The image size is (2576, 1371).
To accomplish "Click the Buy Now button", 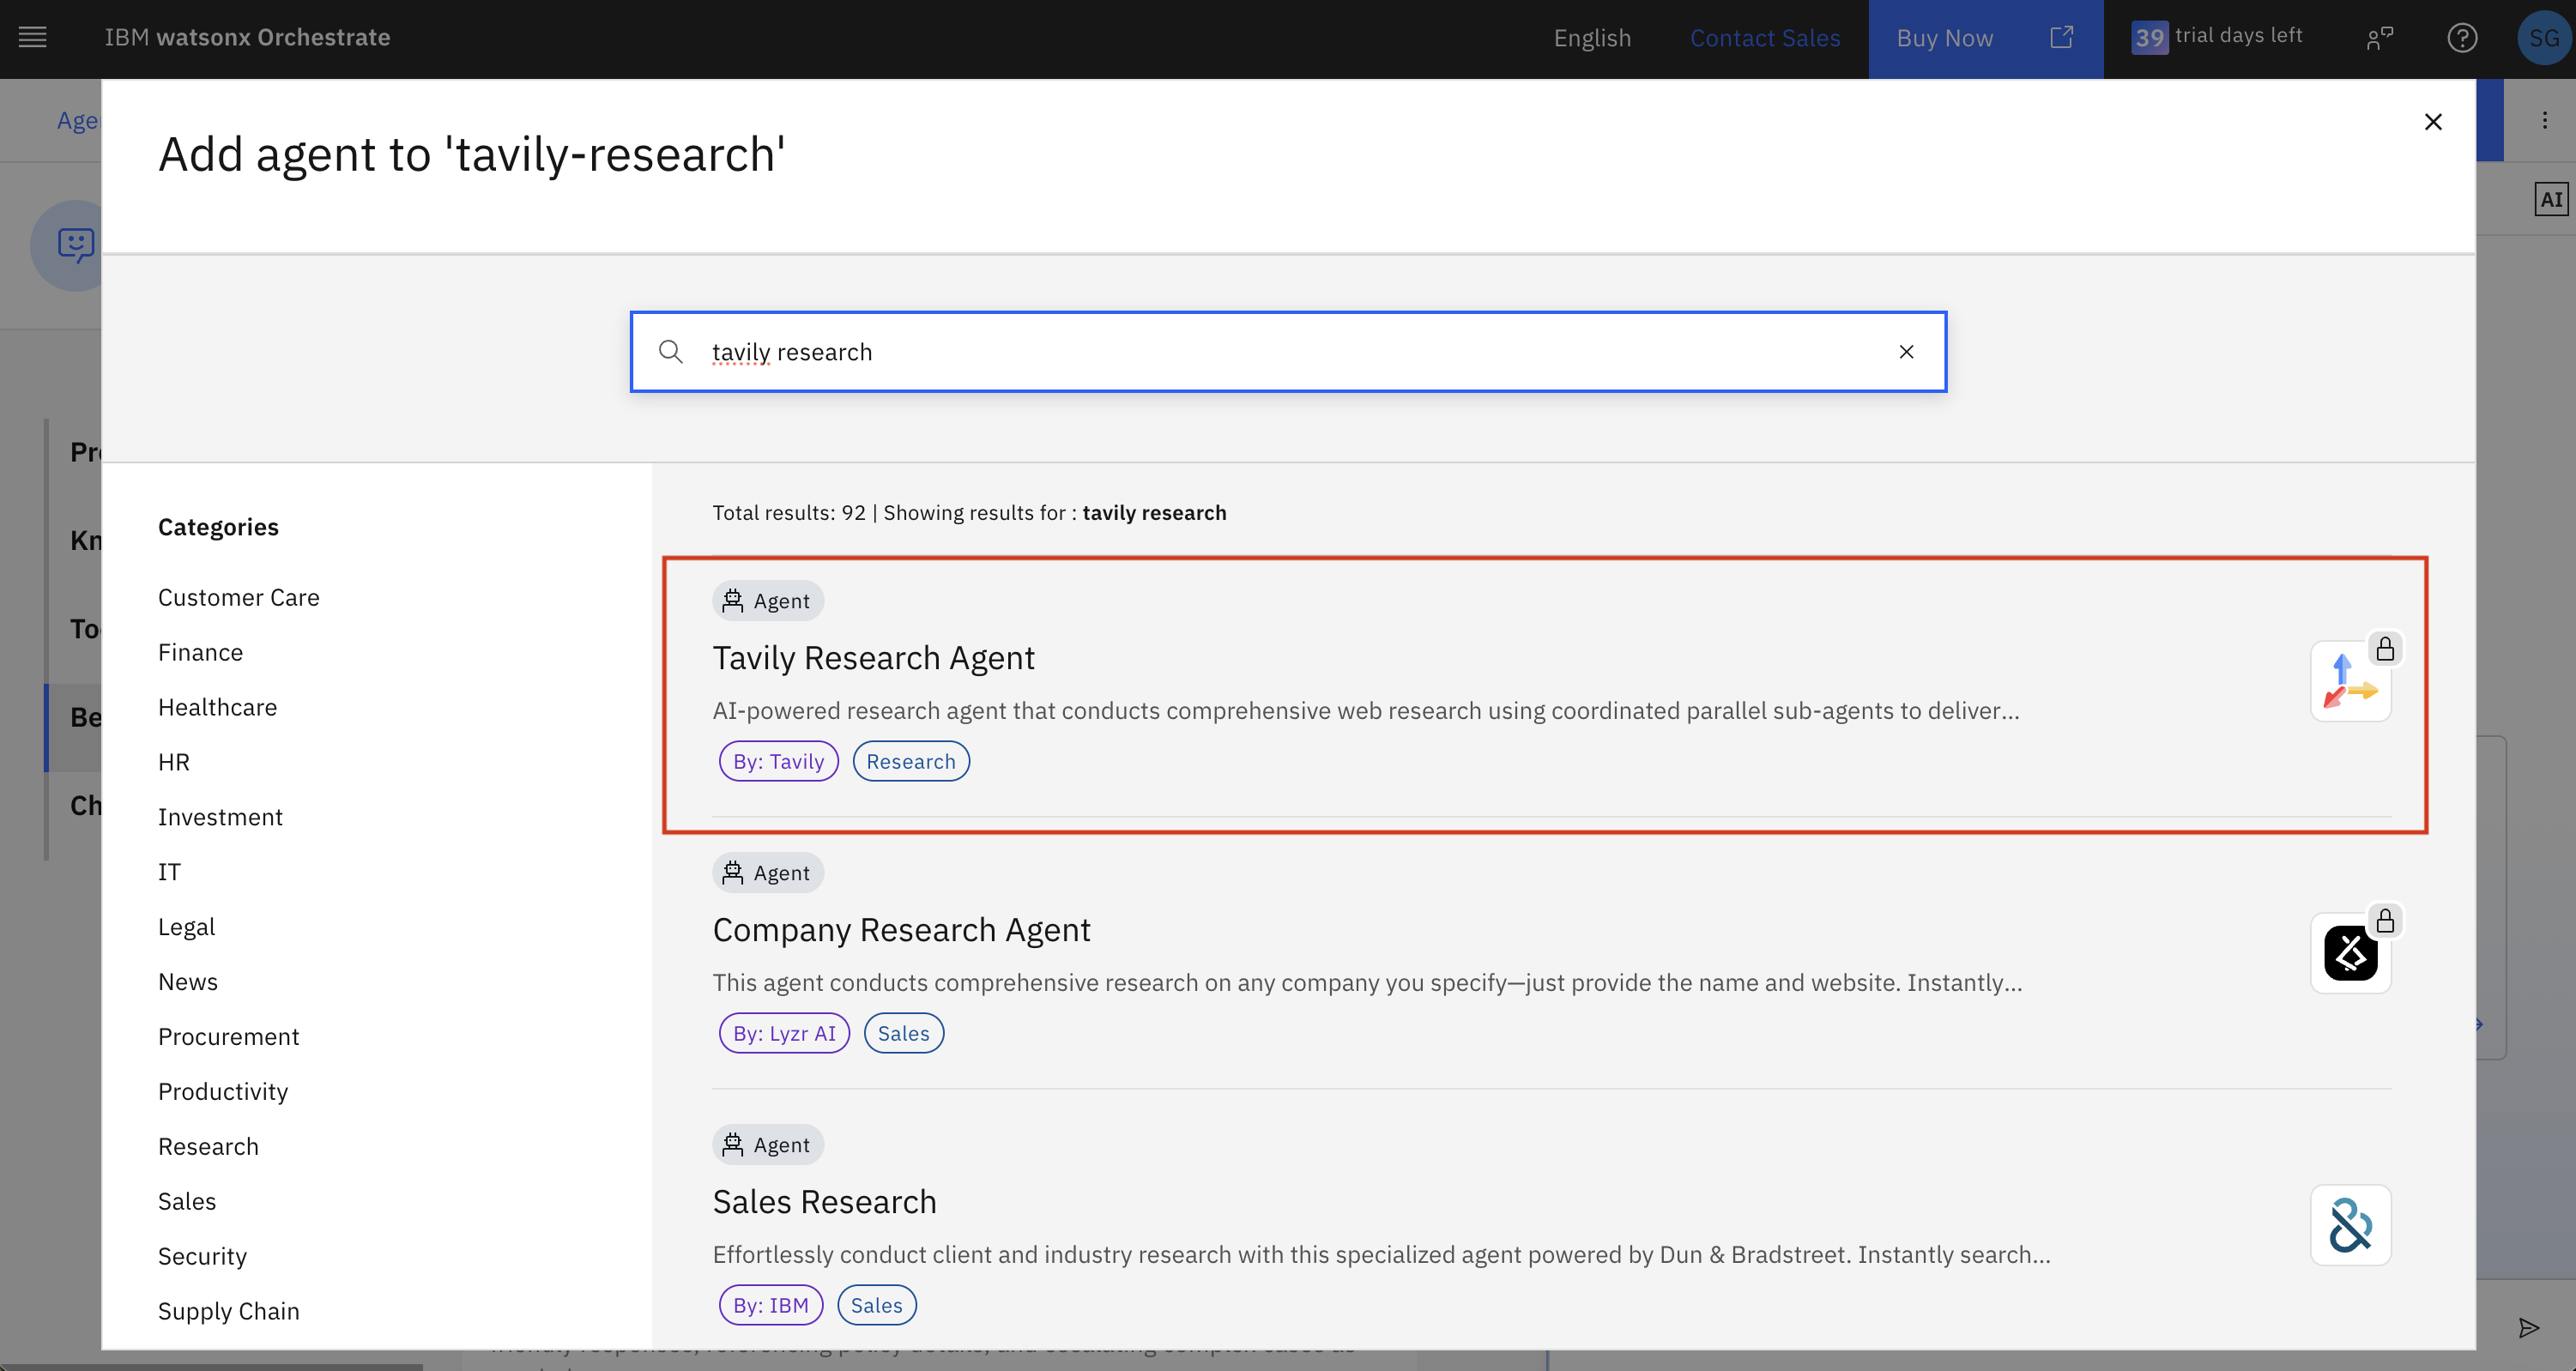I will coord(1943,38).
